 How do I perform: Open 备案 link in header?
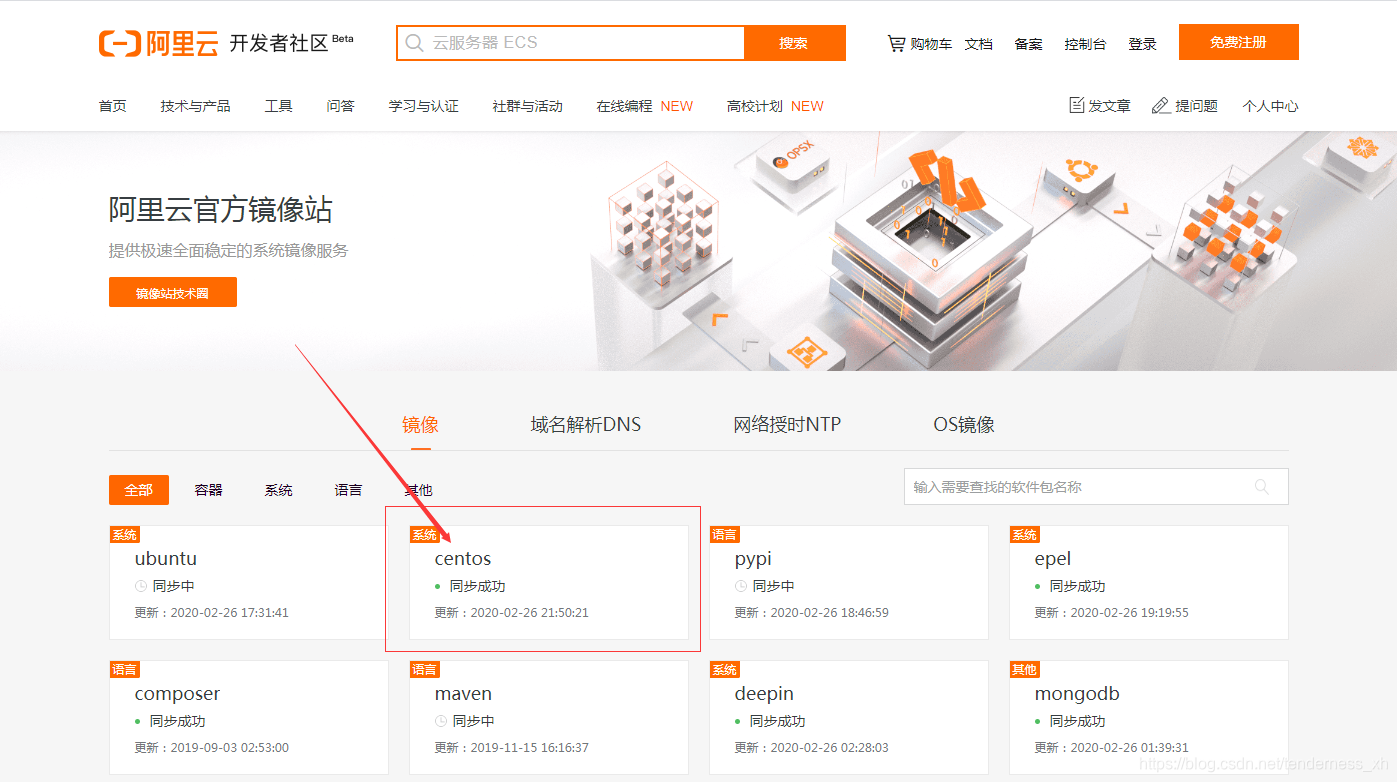1028,44
